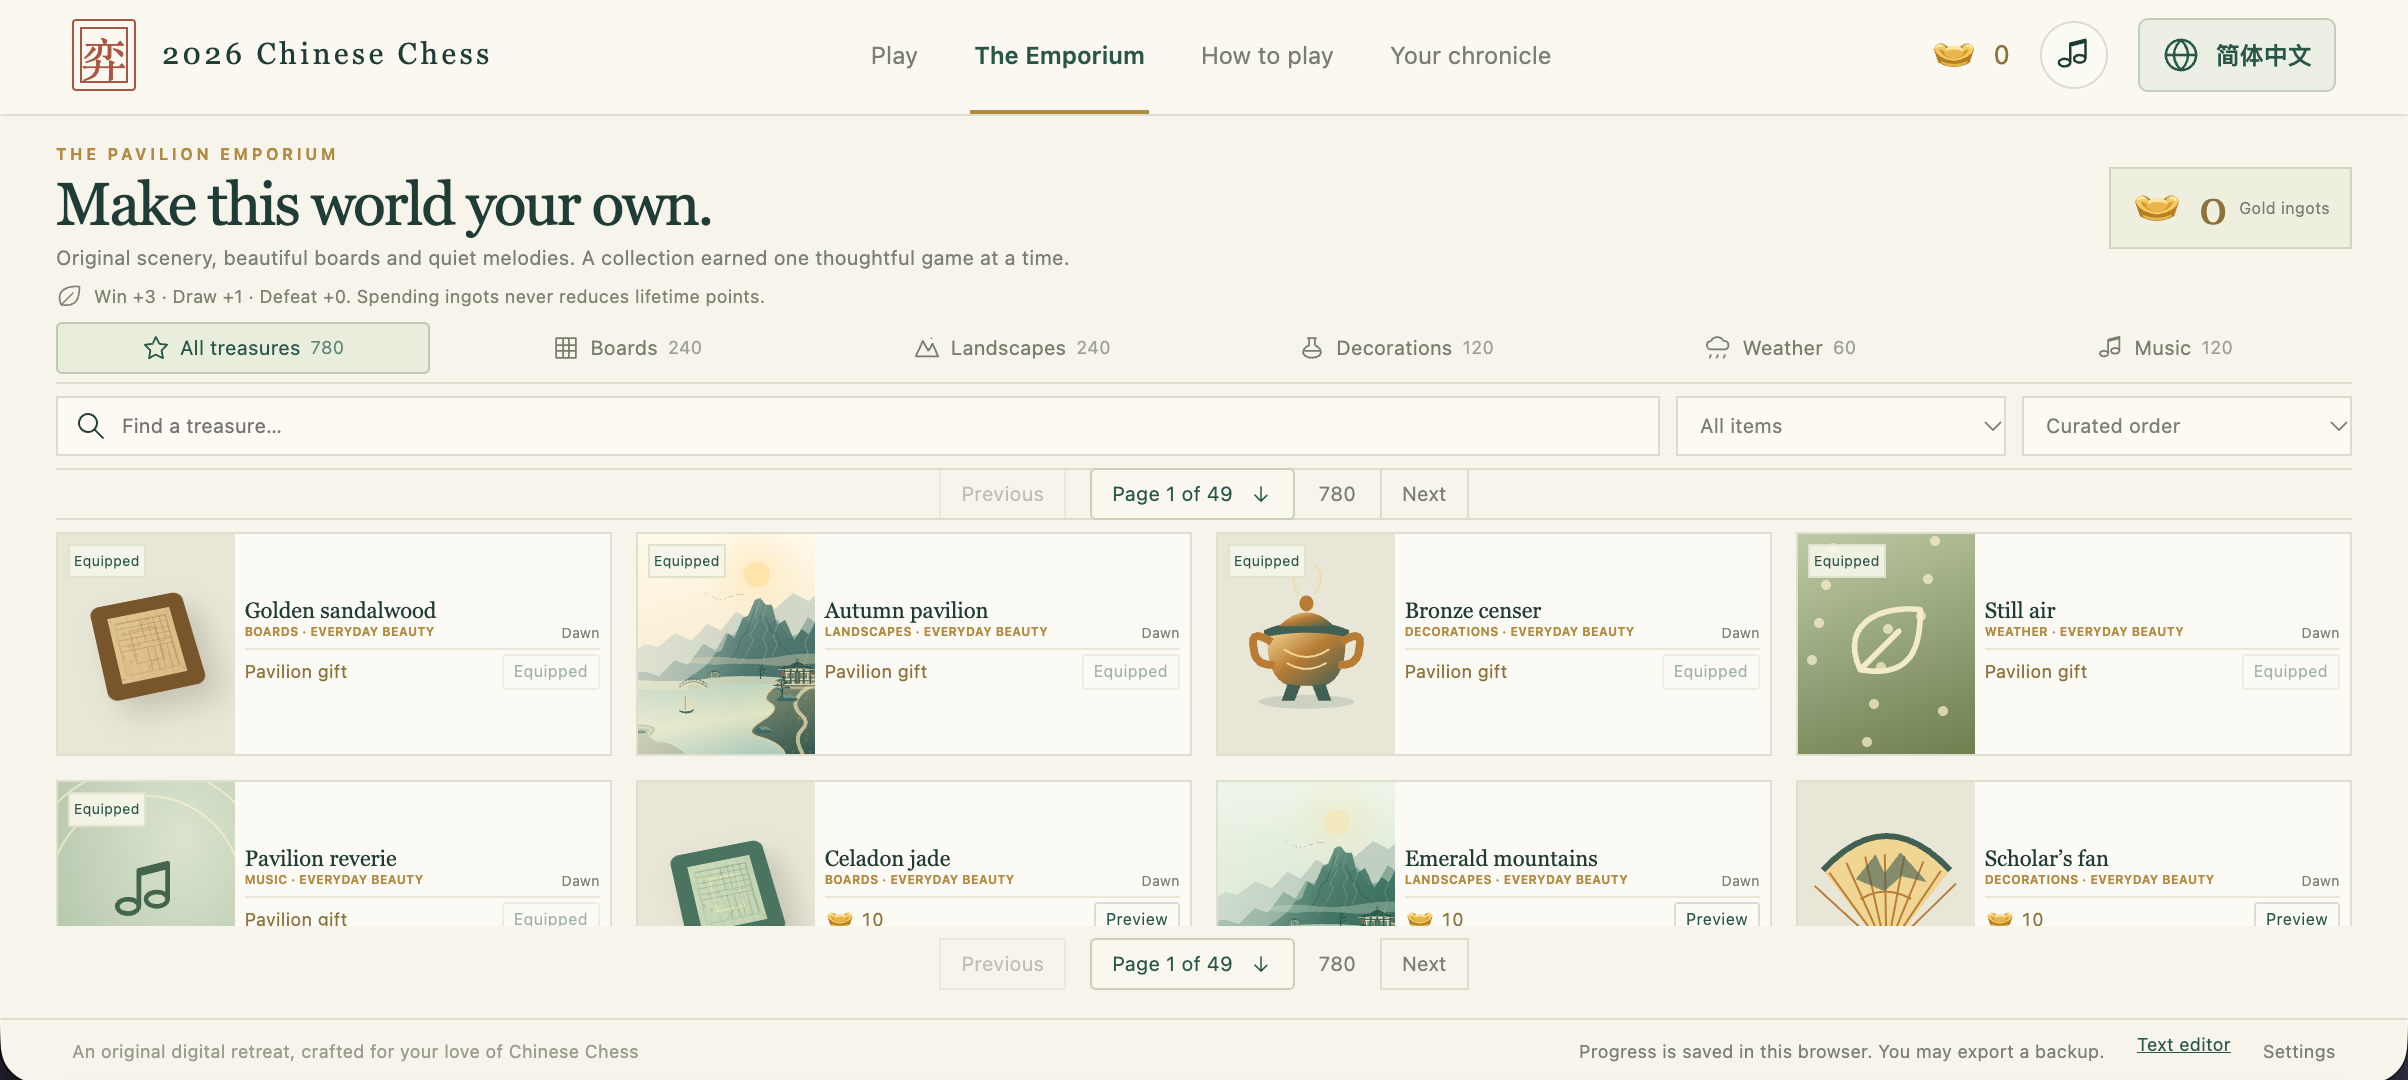
Task: Open the Curated order sort dropdown
Action: [2187, 426]
